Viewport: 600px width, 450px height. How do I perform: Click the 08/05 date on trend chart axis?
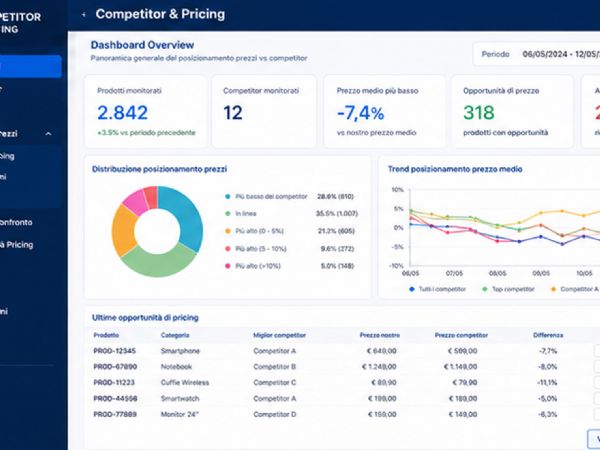click(497, 274)
